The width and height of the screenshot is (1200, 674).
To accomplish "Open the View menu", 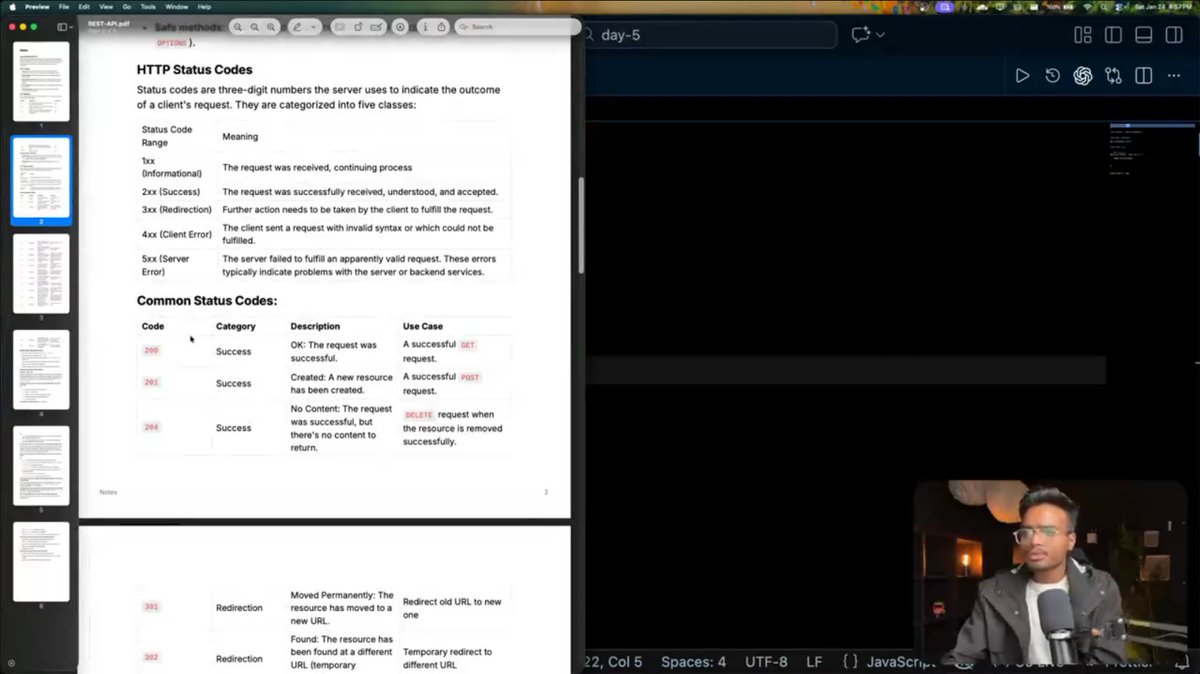I will pos(106,7).
